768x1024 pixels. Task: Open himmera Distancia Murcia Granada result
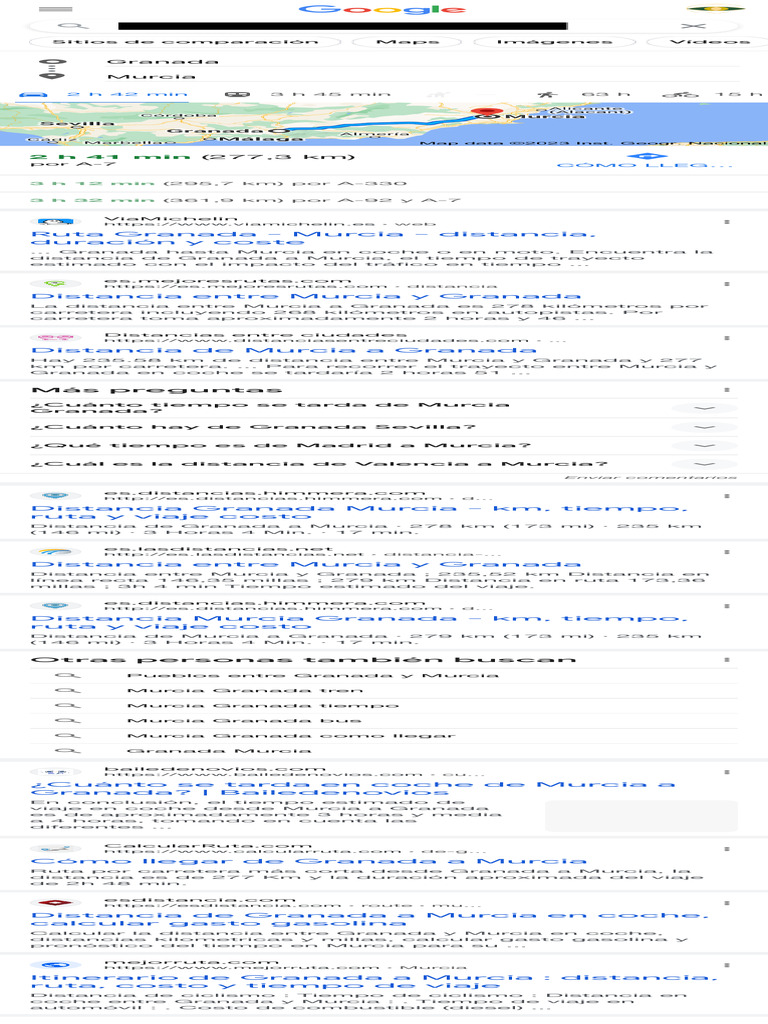coord(359,623)
